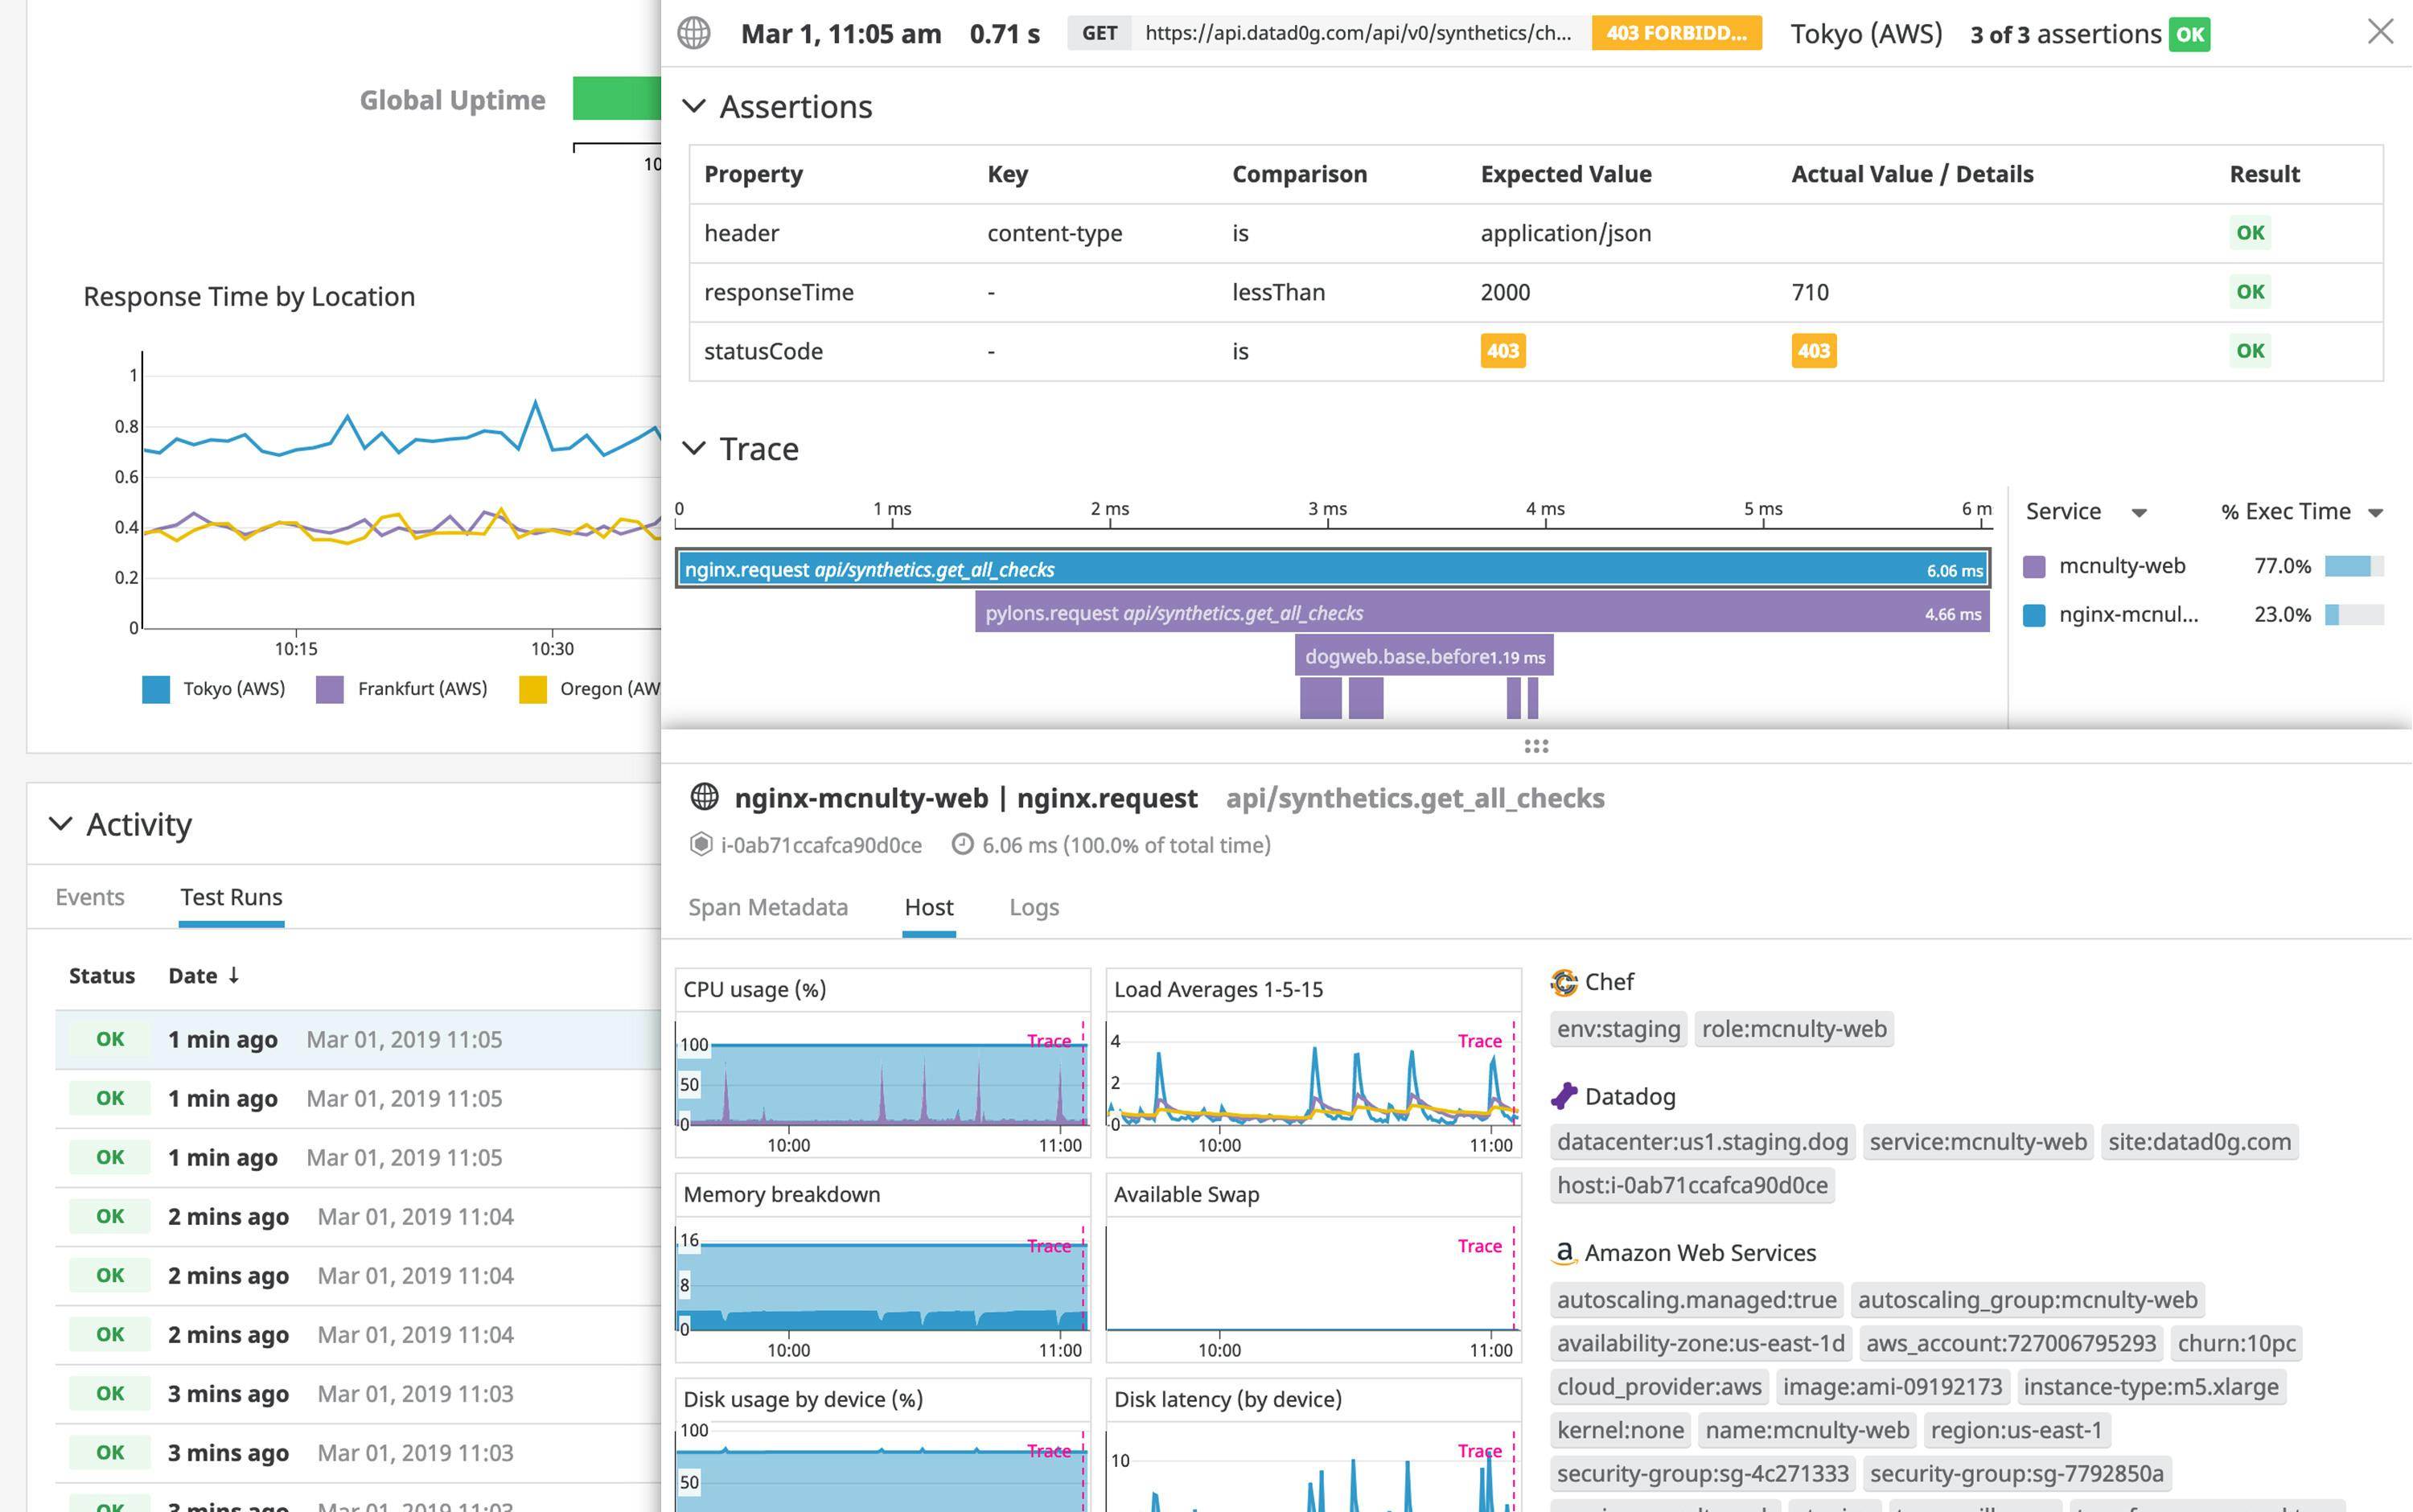Open the Service sort dropdown
This screenshot has width=2413, height=1512.
click(2140, 511)
